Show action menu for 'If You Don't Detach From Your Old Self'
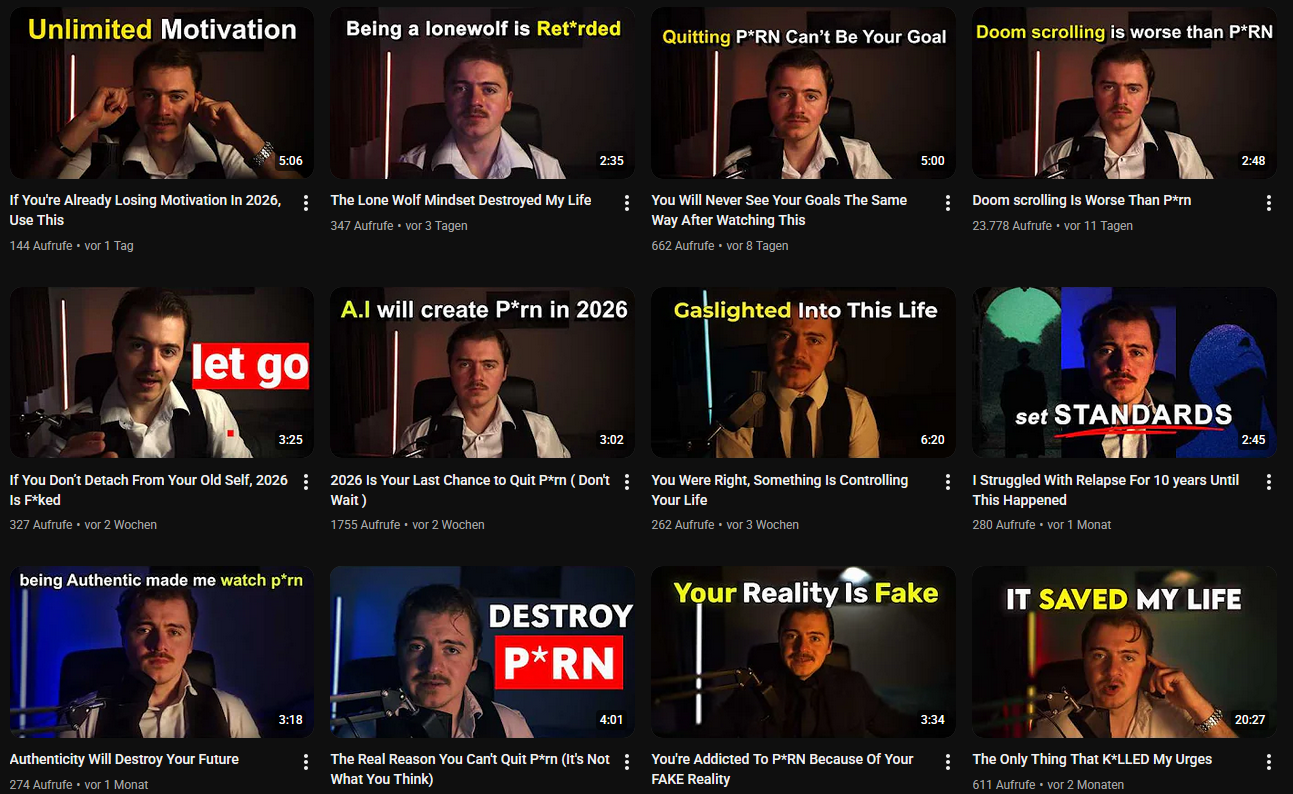 point(306,483)
